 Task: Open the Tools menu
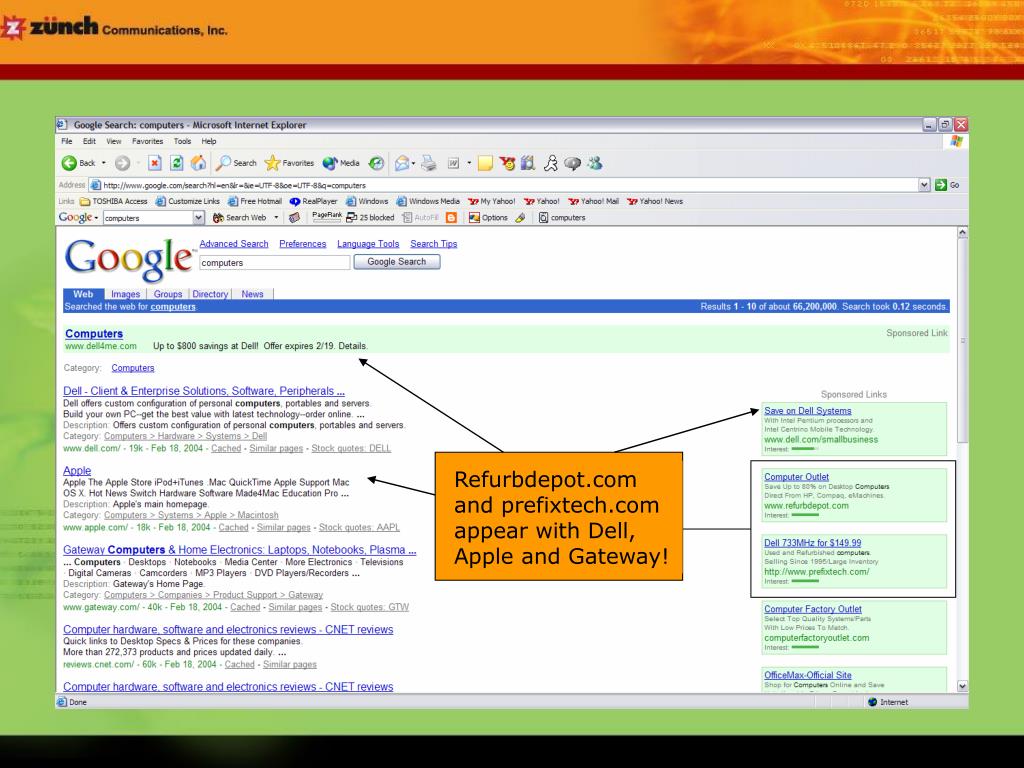[182, 141]
